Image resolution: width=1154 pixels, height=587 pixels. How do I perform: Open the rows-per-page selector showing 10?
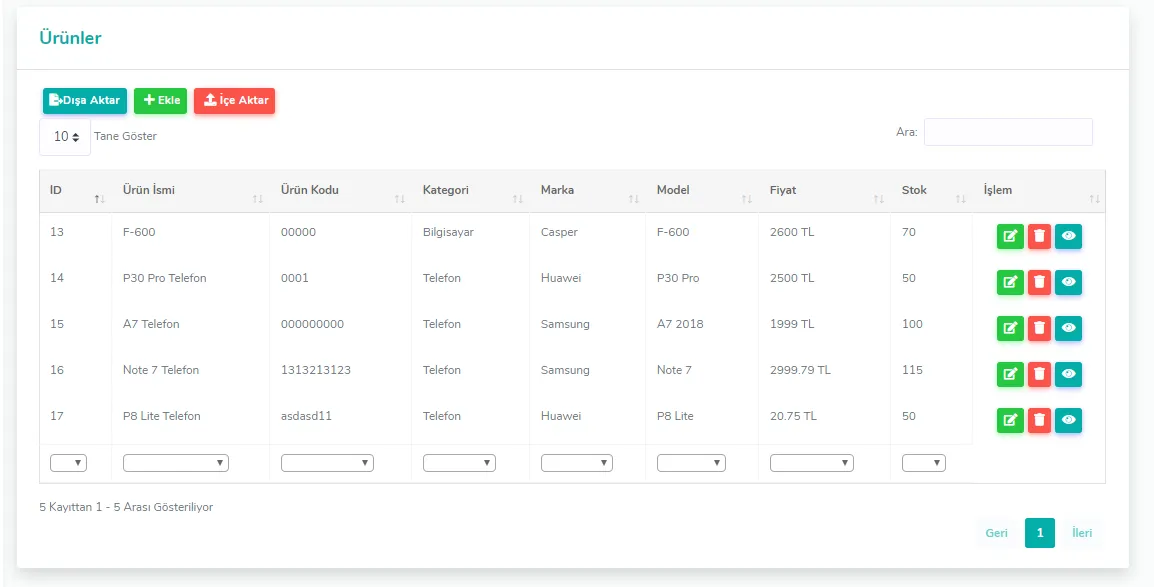pos(66,137)
